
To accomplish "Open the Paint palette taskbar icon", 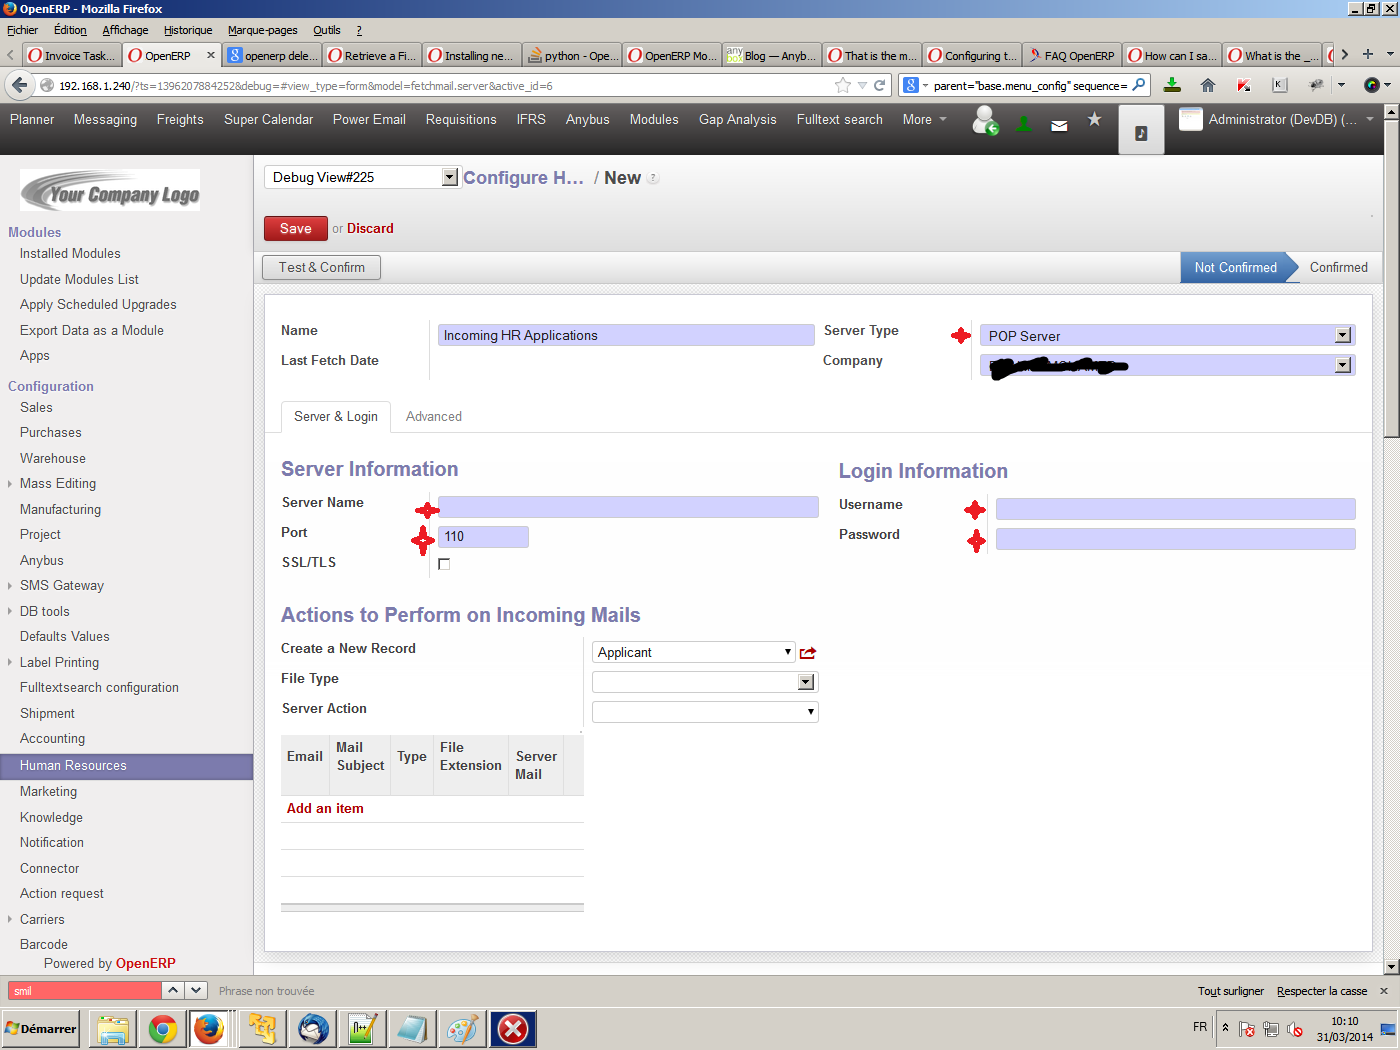I will [x=463, y=1028].
